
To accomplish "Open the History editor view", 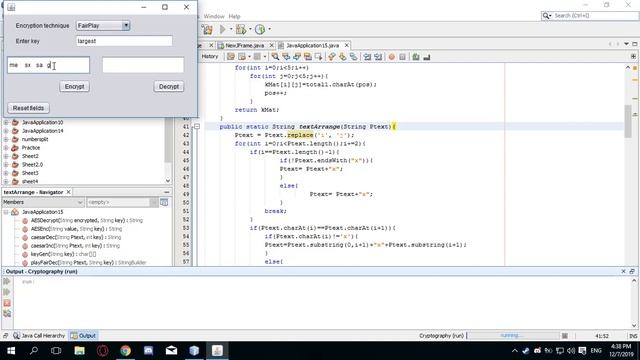I will point(210,56).
